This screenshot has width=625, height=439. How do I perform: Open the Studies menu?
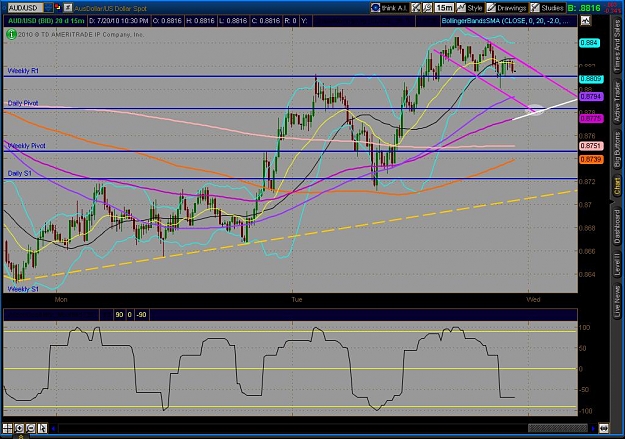coord(547,8)
